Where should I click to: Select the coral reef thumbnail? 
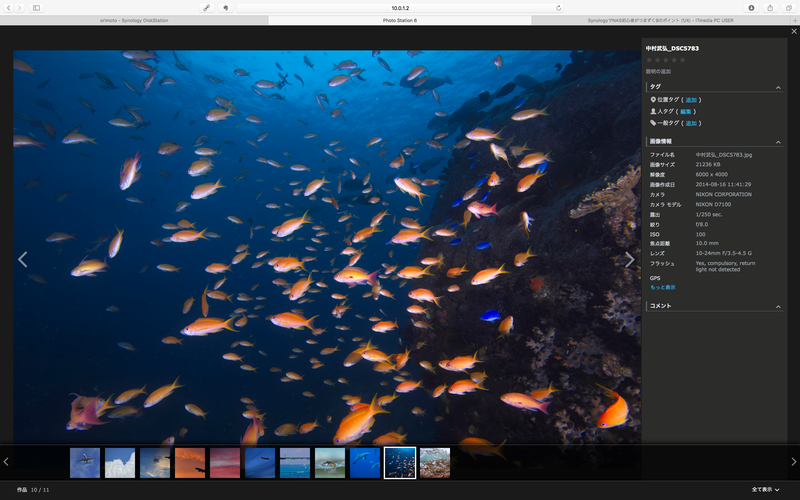435,463
